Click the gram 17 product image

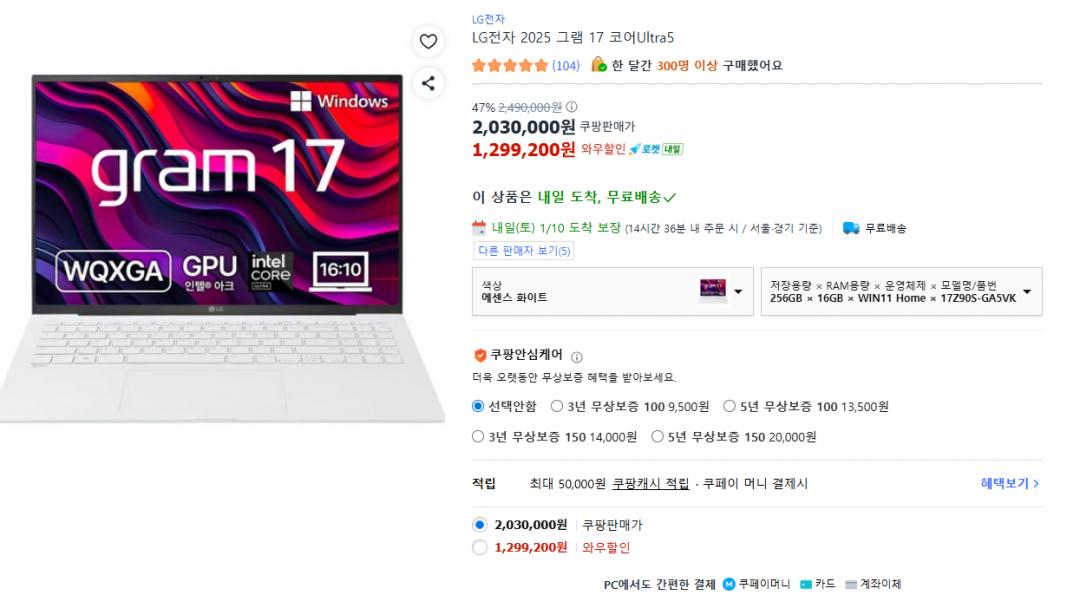[220, 248]
